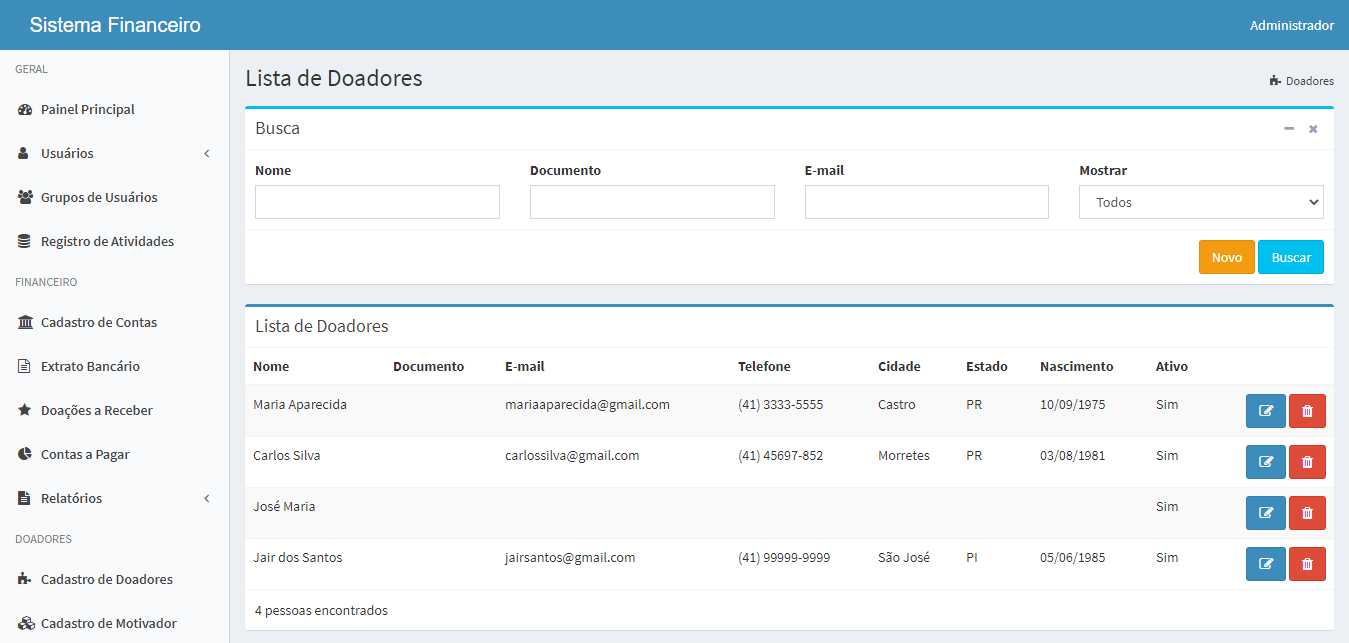Click the edit icon for José Maria
Screen dimensions: 1349x643
tap(1265, 513)
